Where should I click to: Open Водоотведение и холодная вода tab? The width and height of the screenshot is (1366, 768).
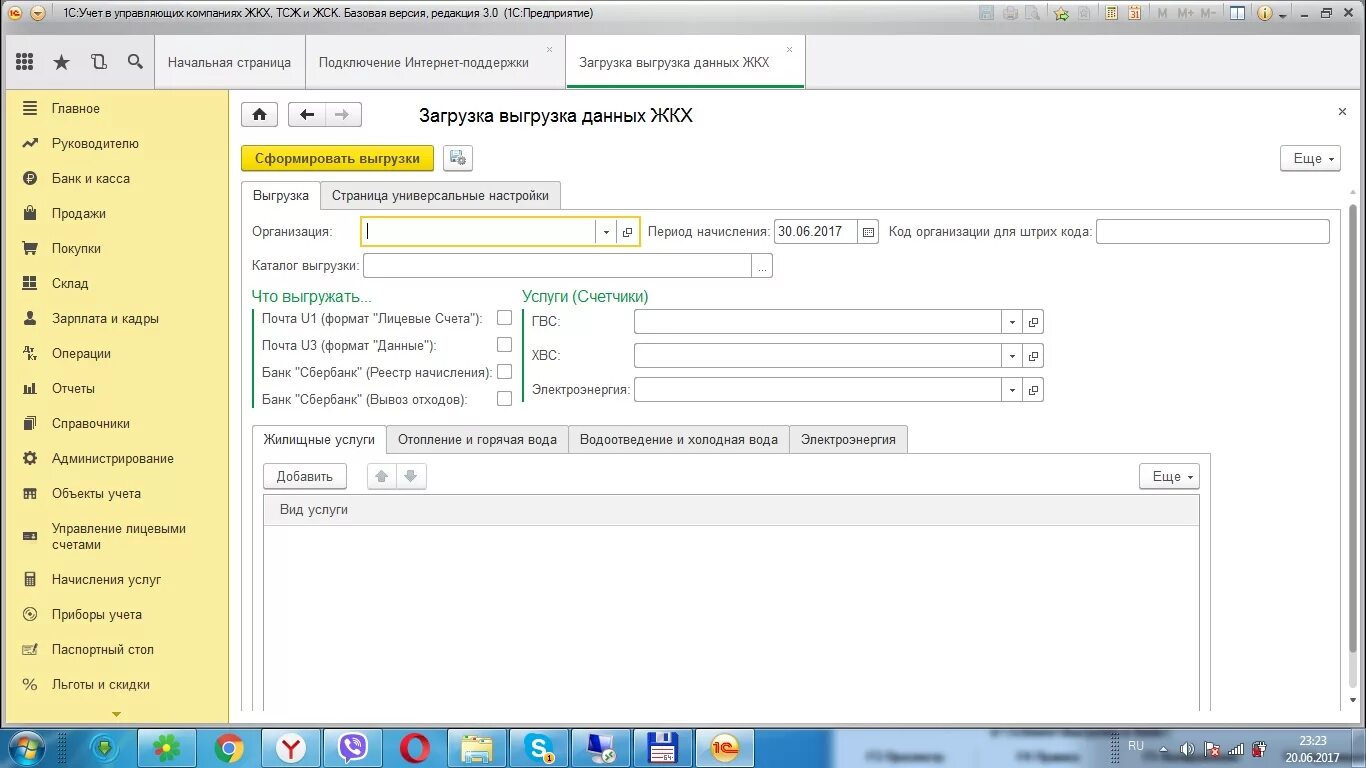tap(679, 439)
